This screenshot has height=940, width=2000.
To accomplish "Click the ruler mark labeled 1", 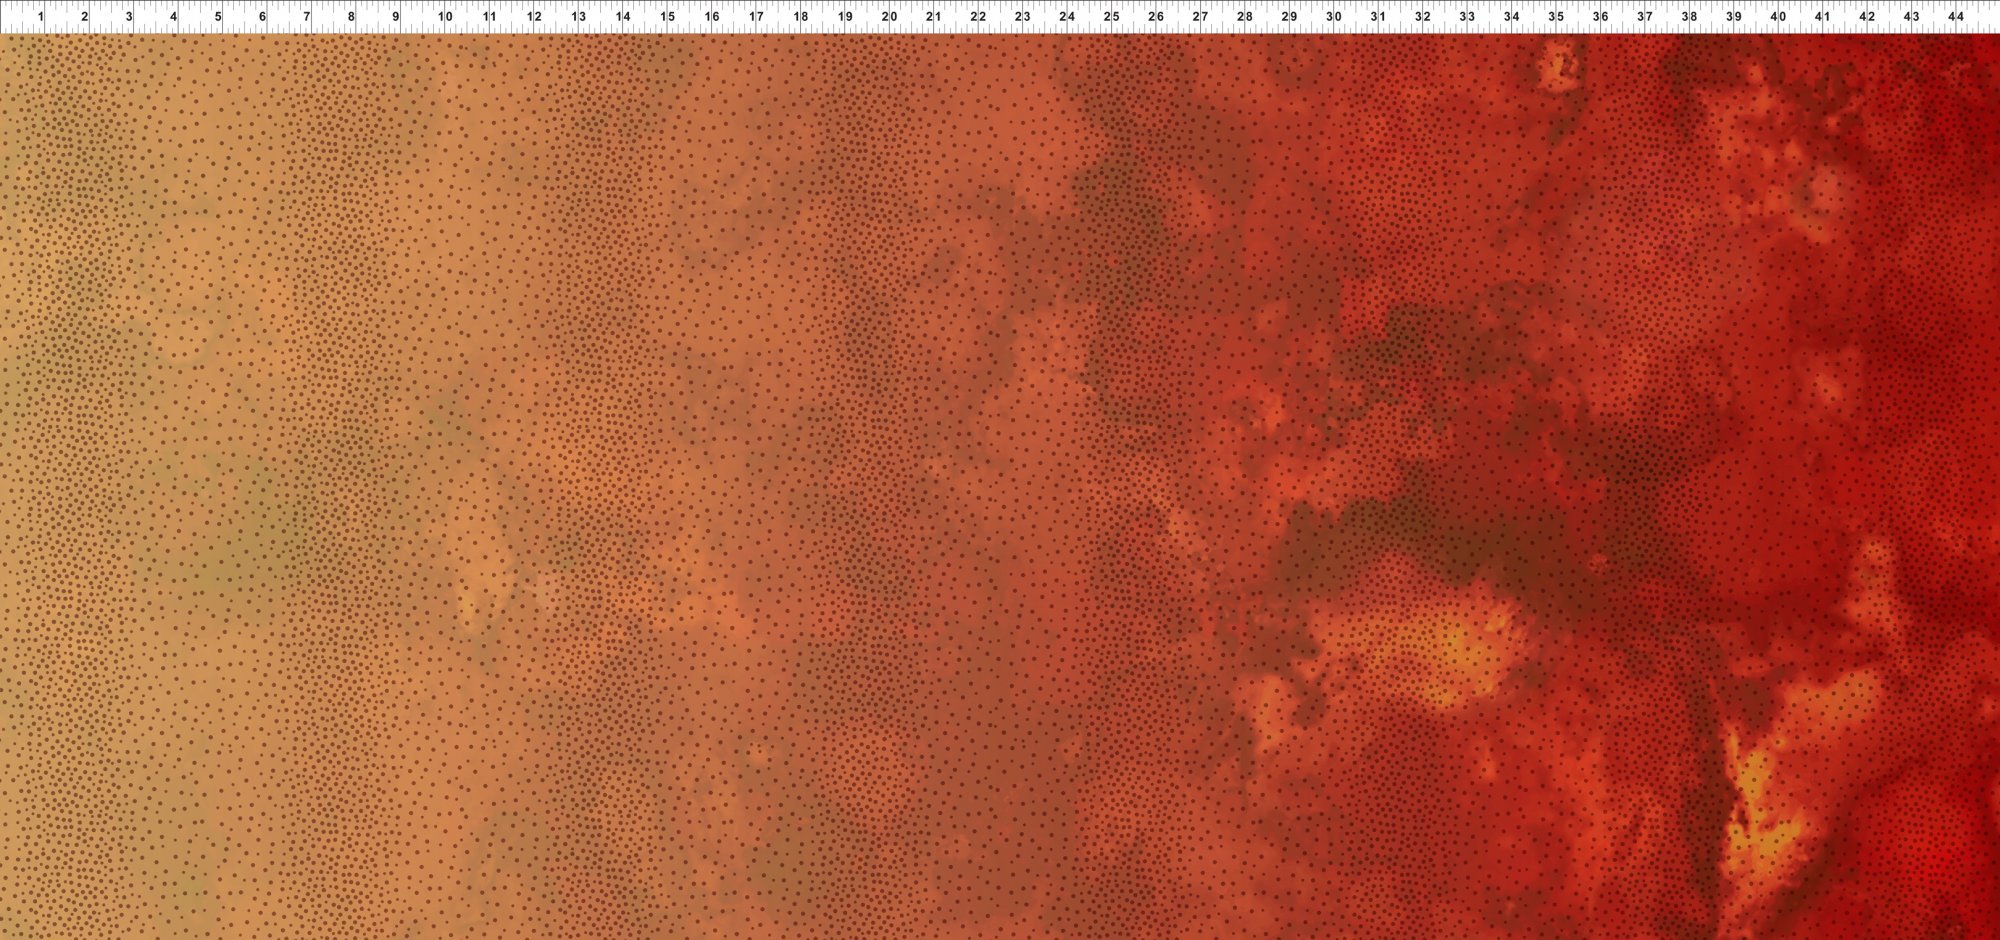I will (x=40, y=17).
